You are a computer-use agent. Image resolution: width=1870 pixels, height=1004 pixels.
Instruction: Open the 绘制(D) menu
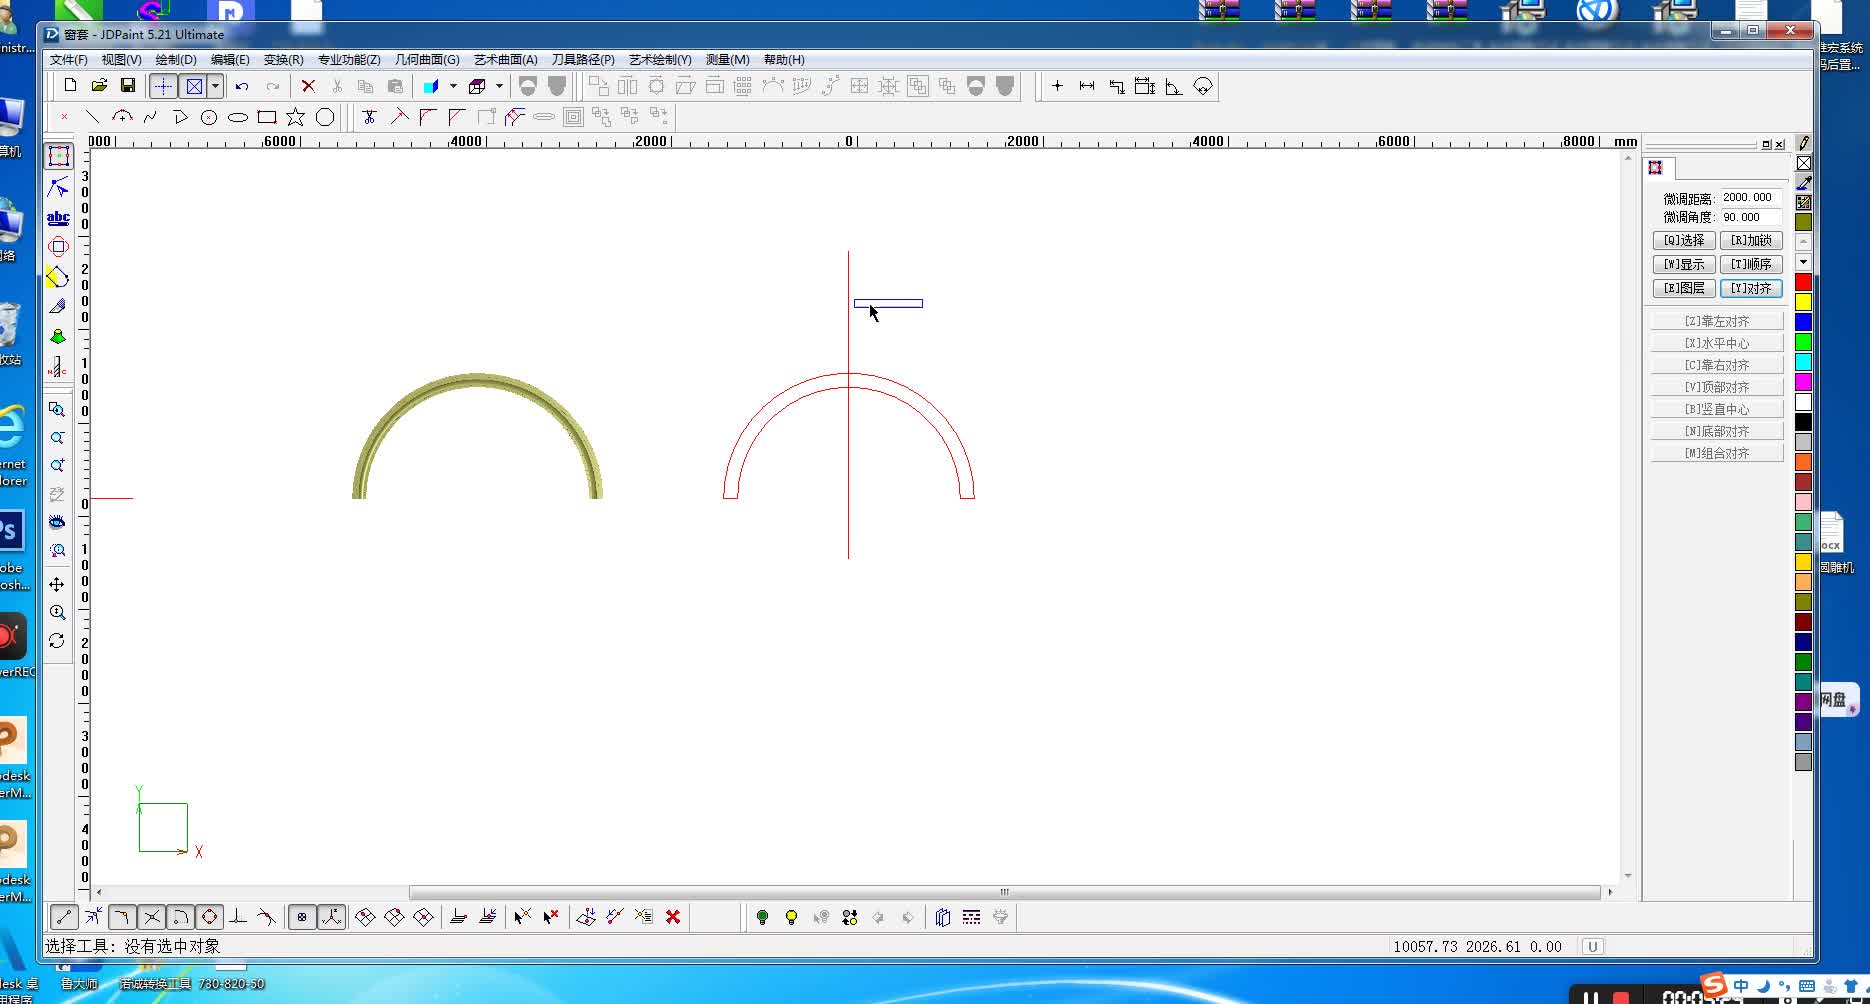pyautogui.click(x=176, y=60)
